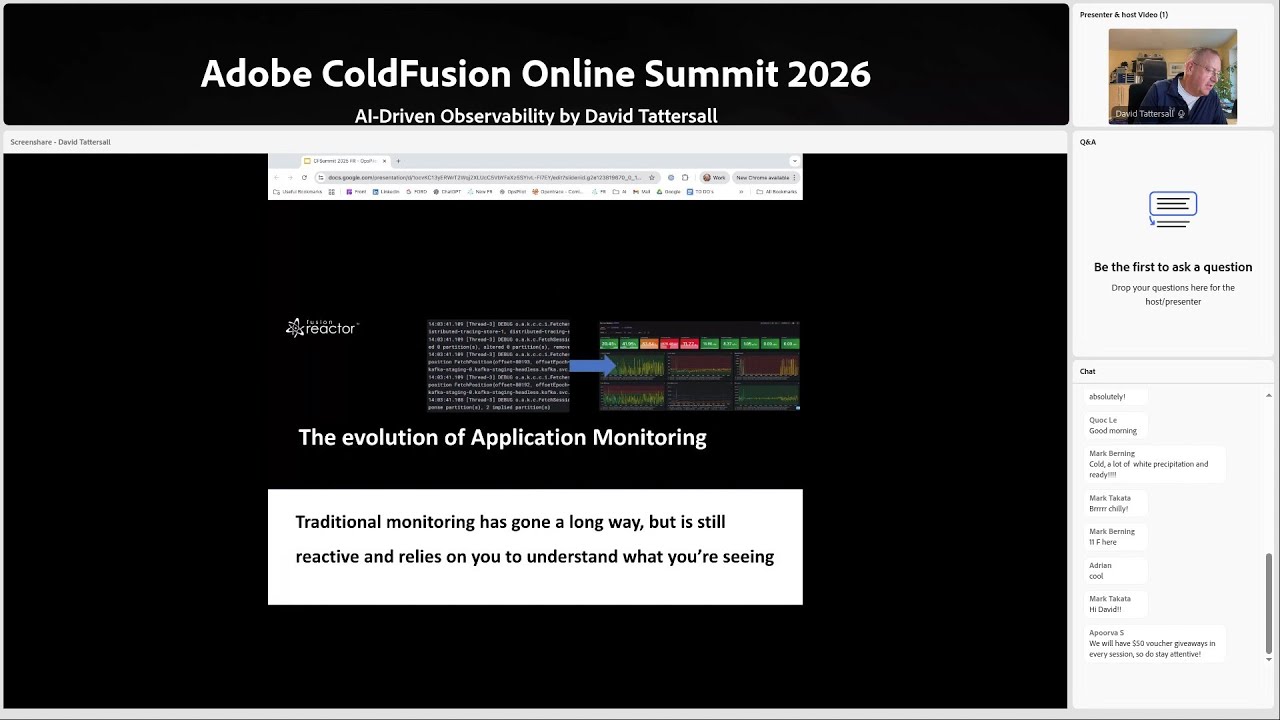This screenshot has height=720, width=1280.
Task: Click the microphone icon beside David Tattersall's name
Action: pos(1181,114)
